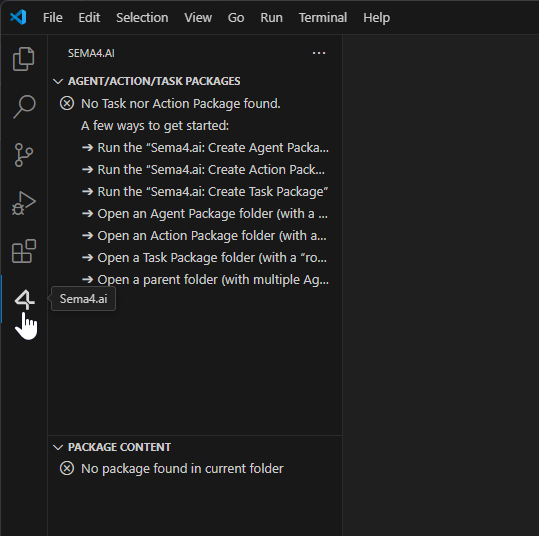Viewport: 539px width, 536px height.
Task: Open the Source Control view icon
Action: click(24, 155)
